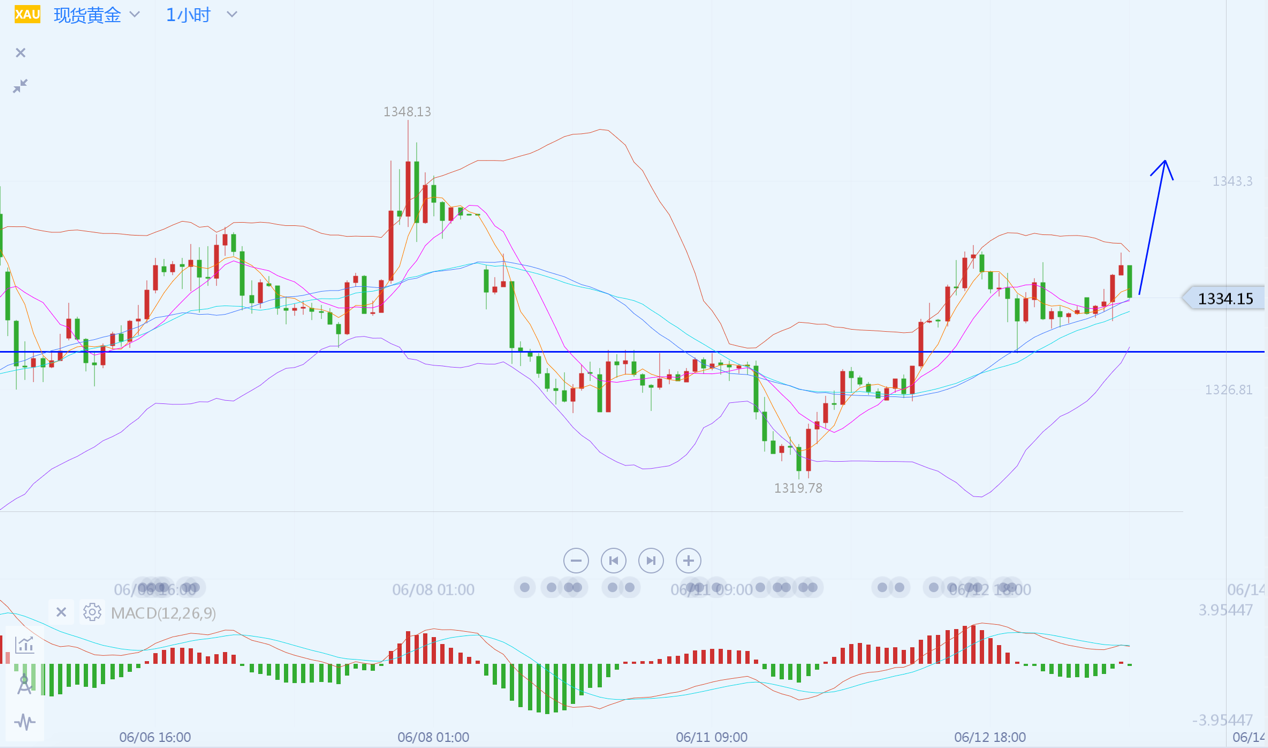
Task: Click the pulse waveform sidebar icon
Action: pos(25,721)
